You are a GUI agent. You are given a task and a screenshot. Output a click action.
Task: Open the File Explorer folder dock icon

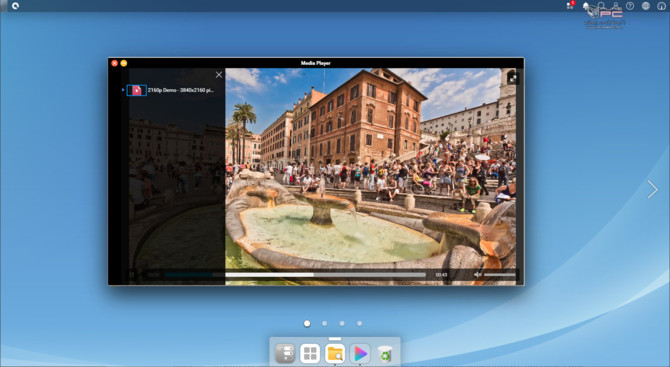point(335,353)
